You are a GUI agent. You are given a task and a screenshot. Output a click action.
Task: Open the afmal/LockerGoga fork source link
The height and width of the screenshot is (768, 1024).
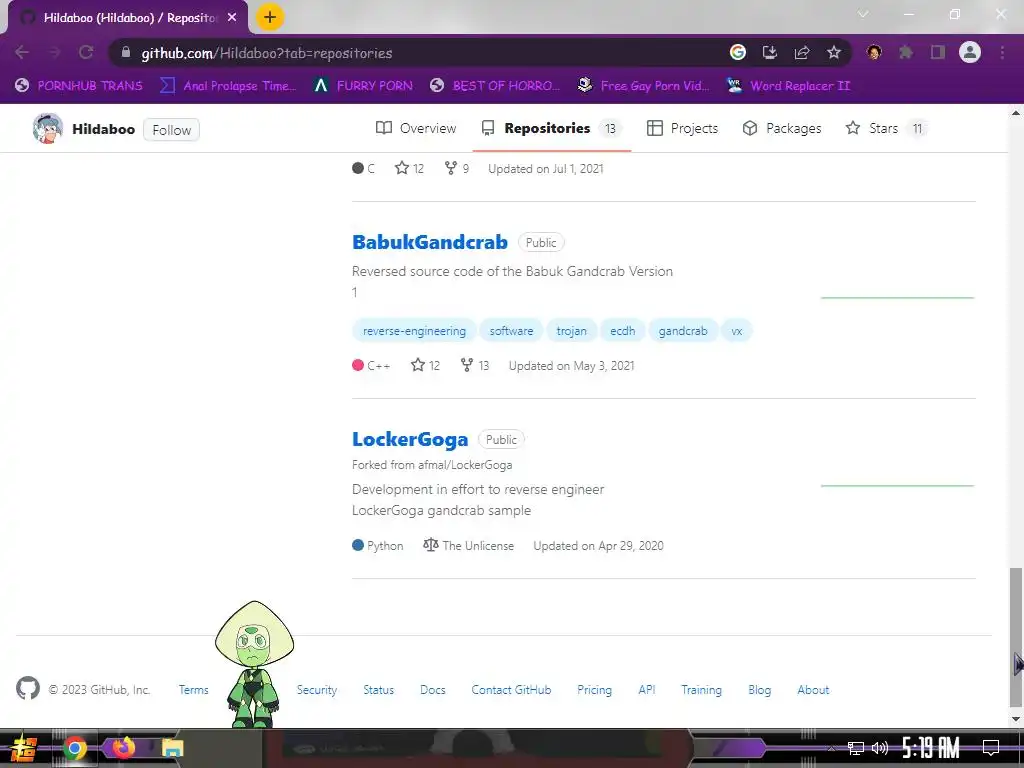tap(465, 465)
